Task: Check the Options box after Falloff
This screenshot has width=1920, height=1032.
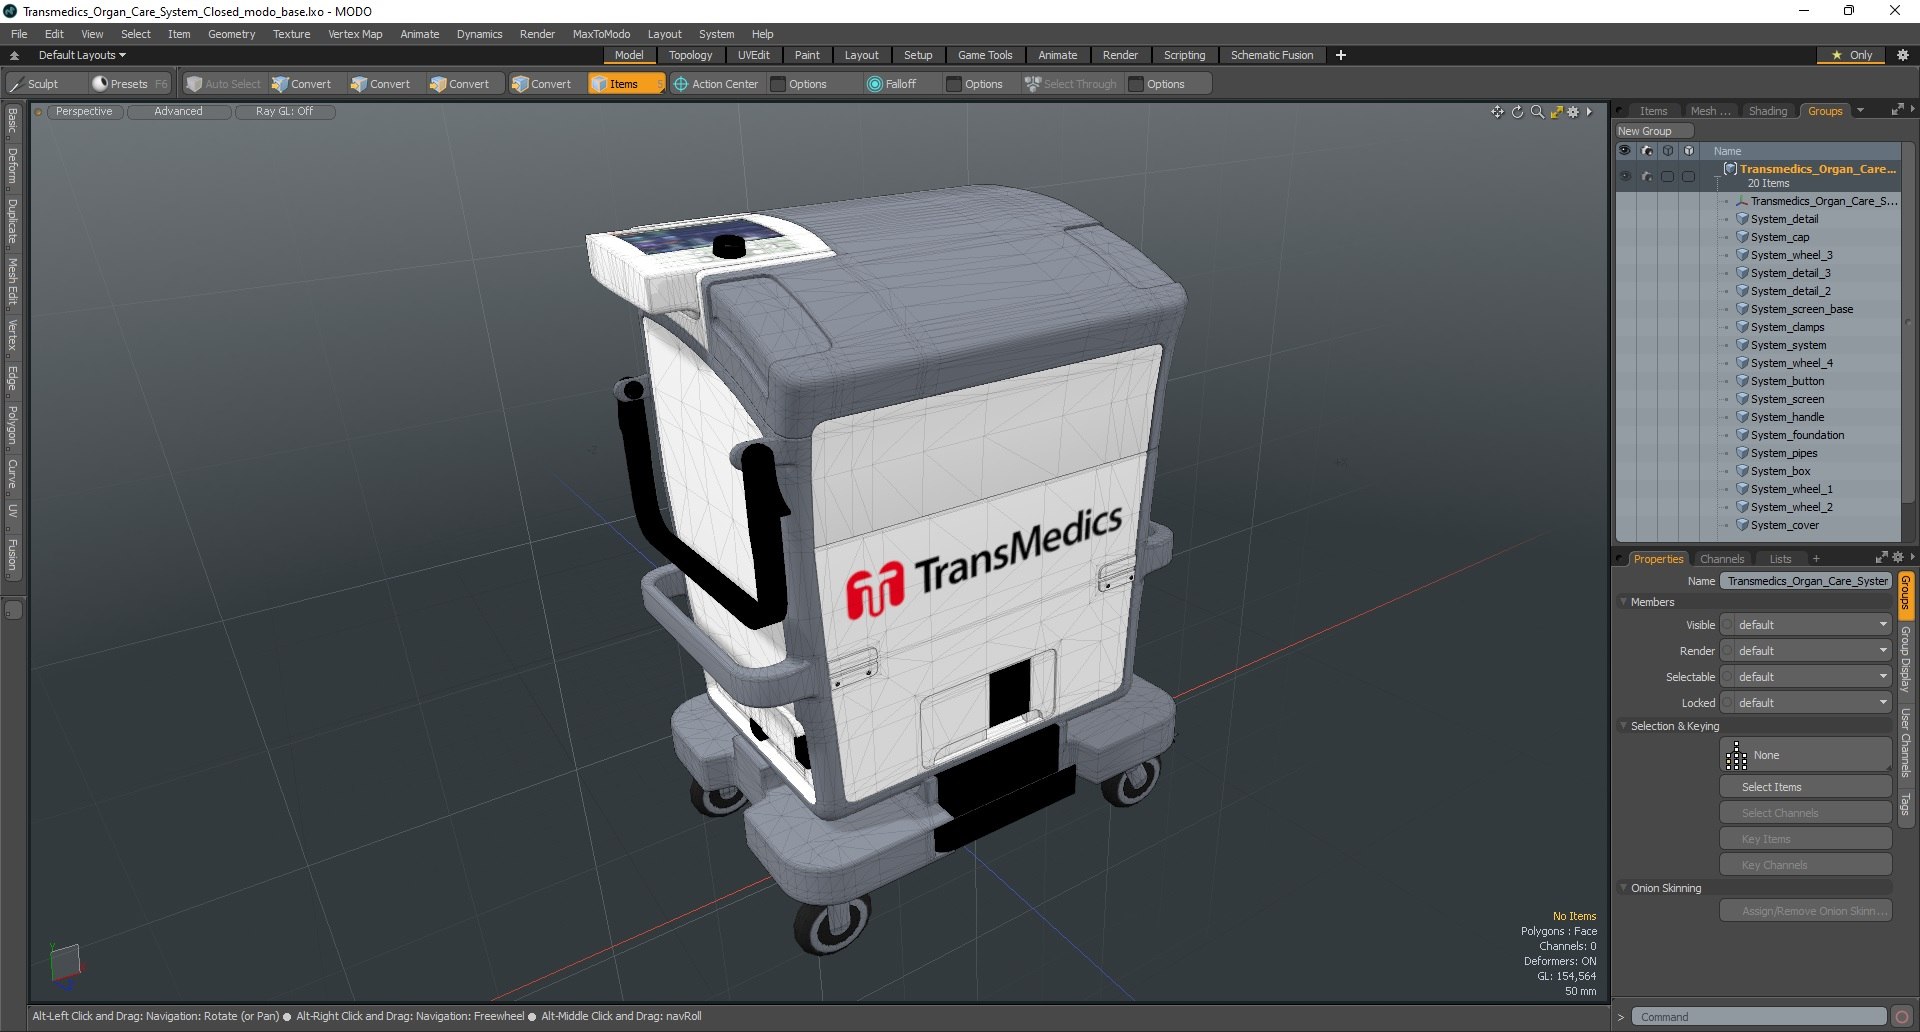Action: coord(953,84)
